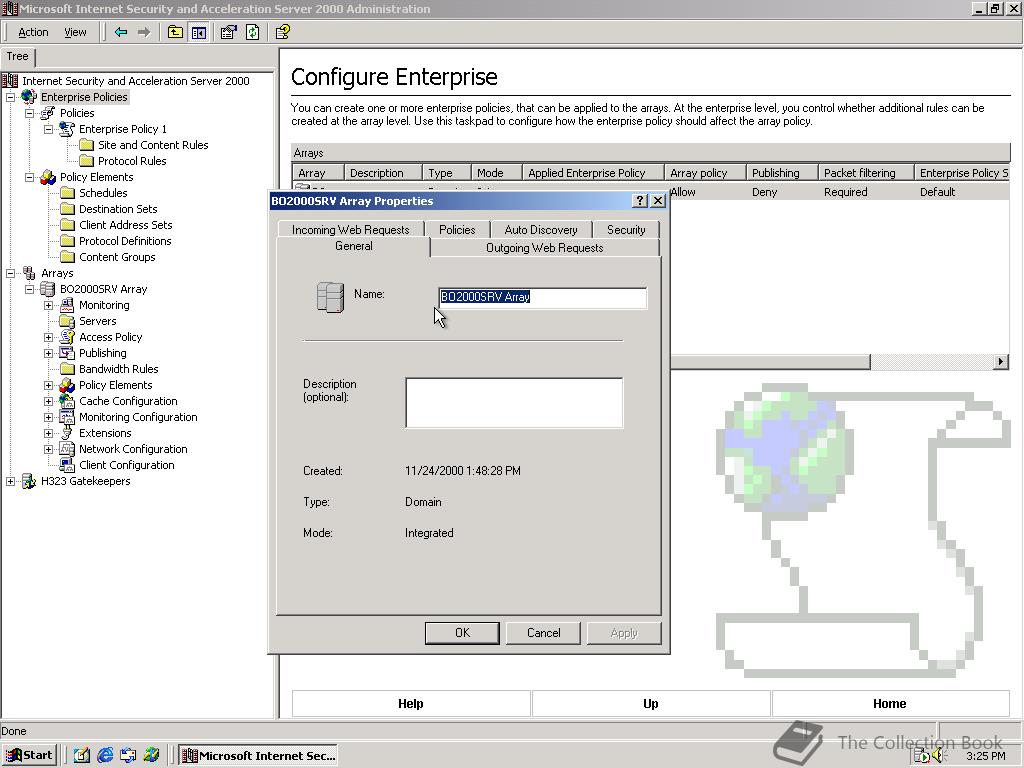Click the Refresh toolbar icon
Screen dimensions: 1024x768
[252, 32]
